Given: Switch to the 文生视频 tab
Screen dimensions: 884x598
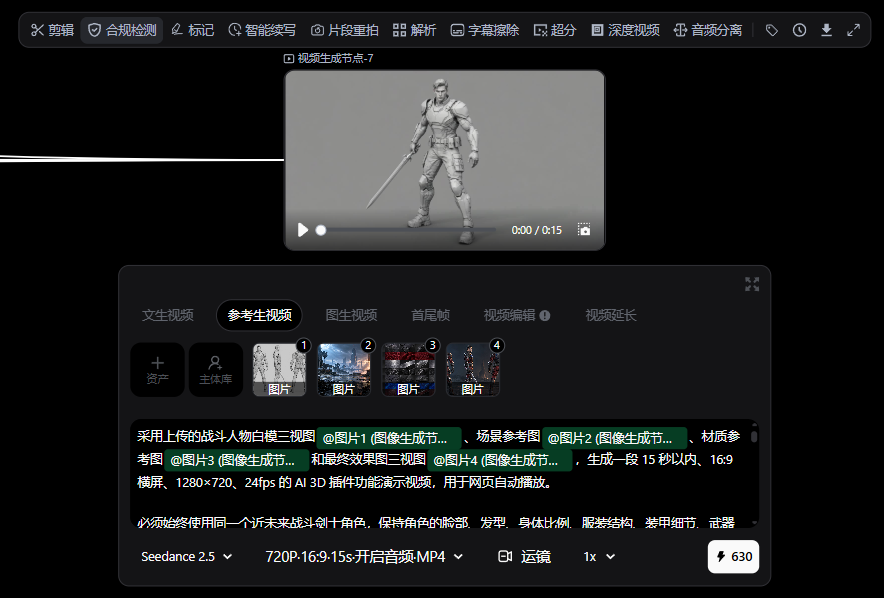Looking at the screenshot, I should [x=167, y=315].
